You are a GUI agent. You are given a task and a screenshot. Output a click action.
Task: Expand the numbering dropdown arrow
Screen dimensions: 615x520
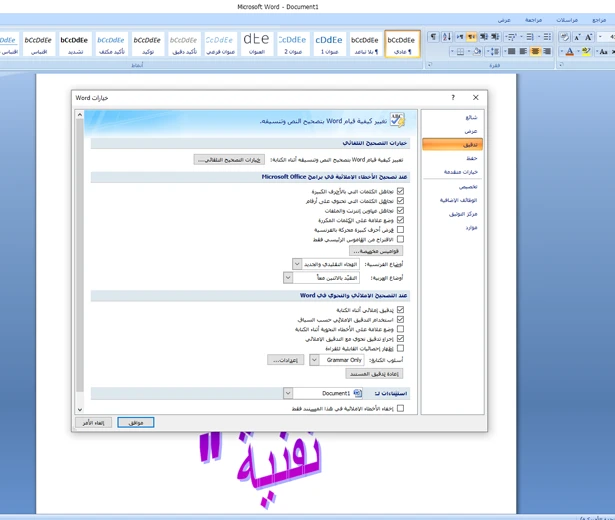[x=521, y=37]
